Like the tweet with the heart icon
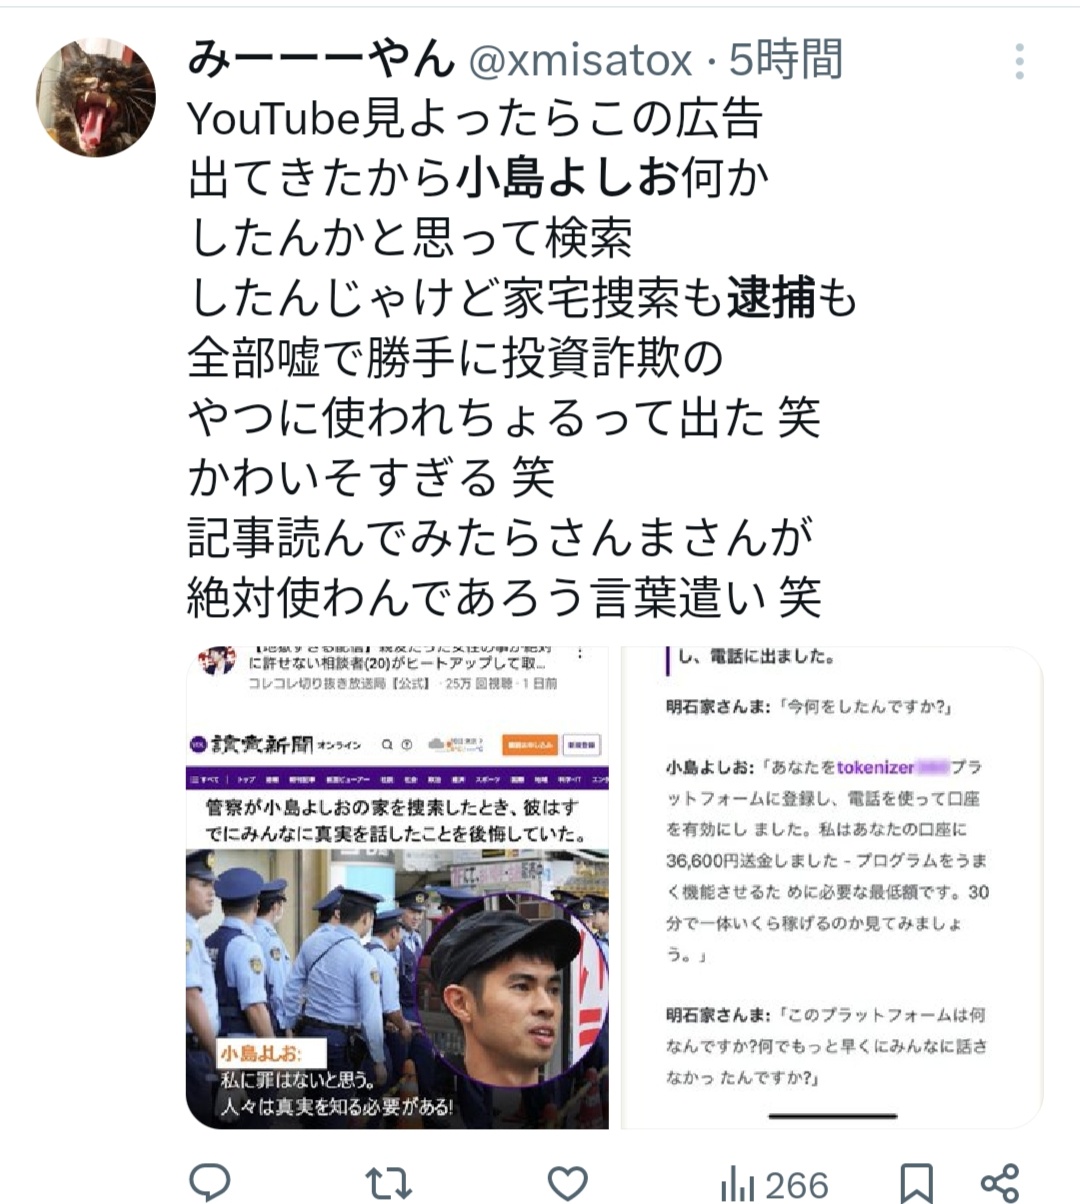The width and height of the screenshot is (1080, 1204). click(568, 1184)
